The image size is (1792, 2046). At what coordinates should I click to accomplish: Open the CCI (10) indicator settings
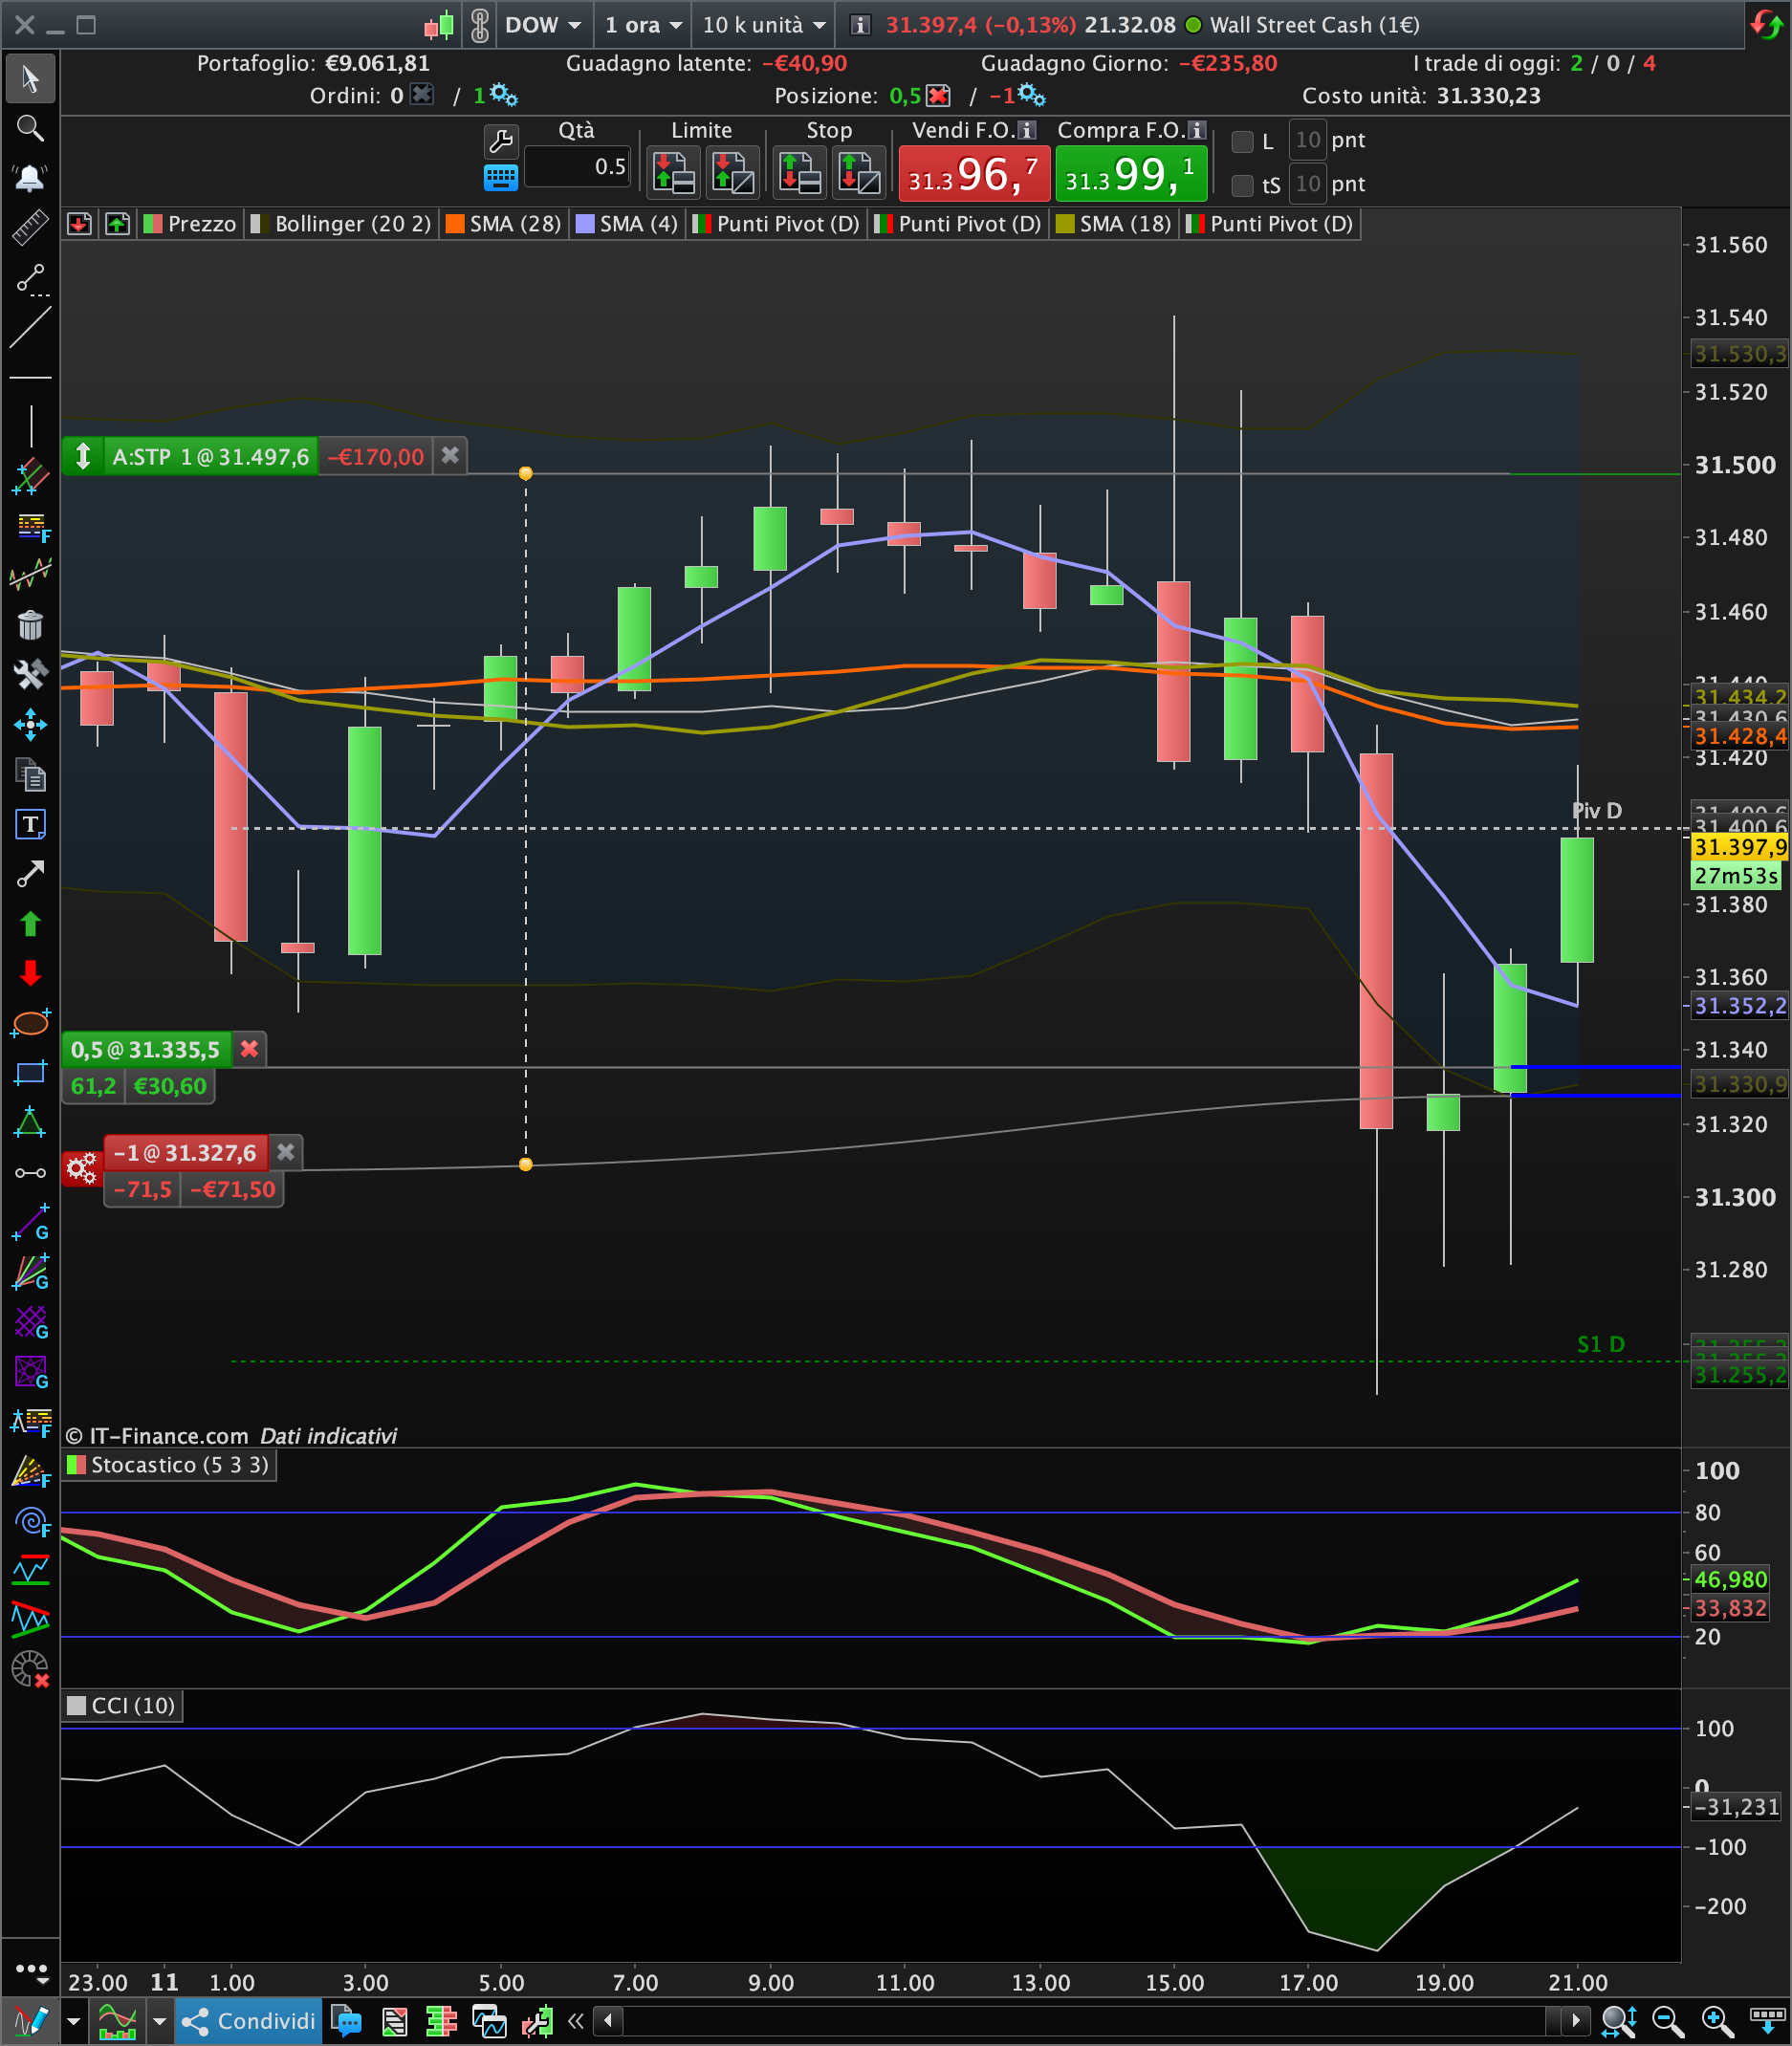[122, 1705]
